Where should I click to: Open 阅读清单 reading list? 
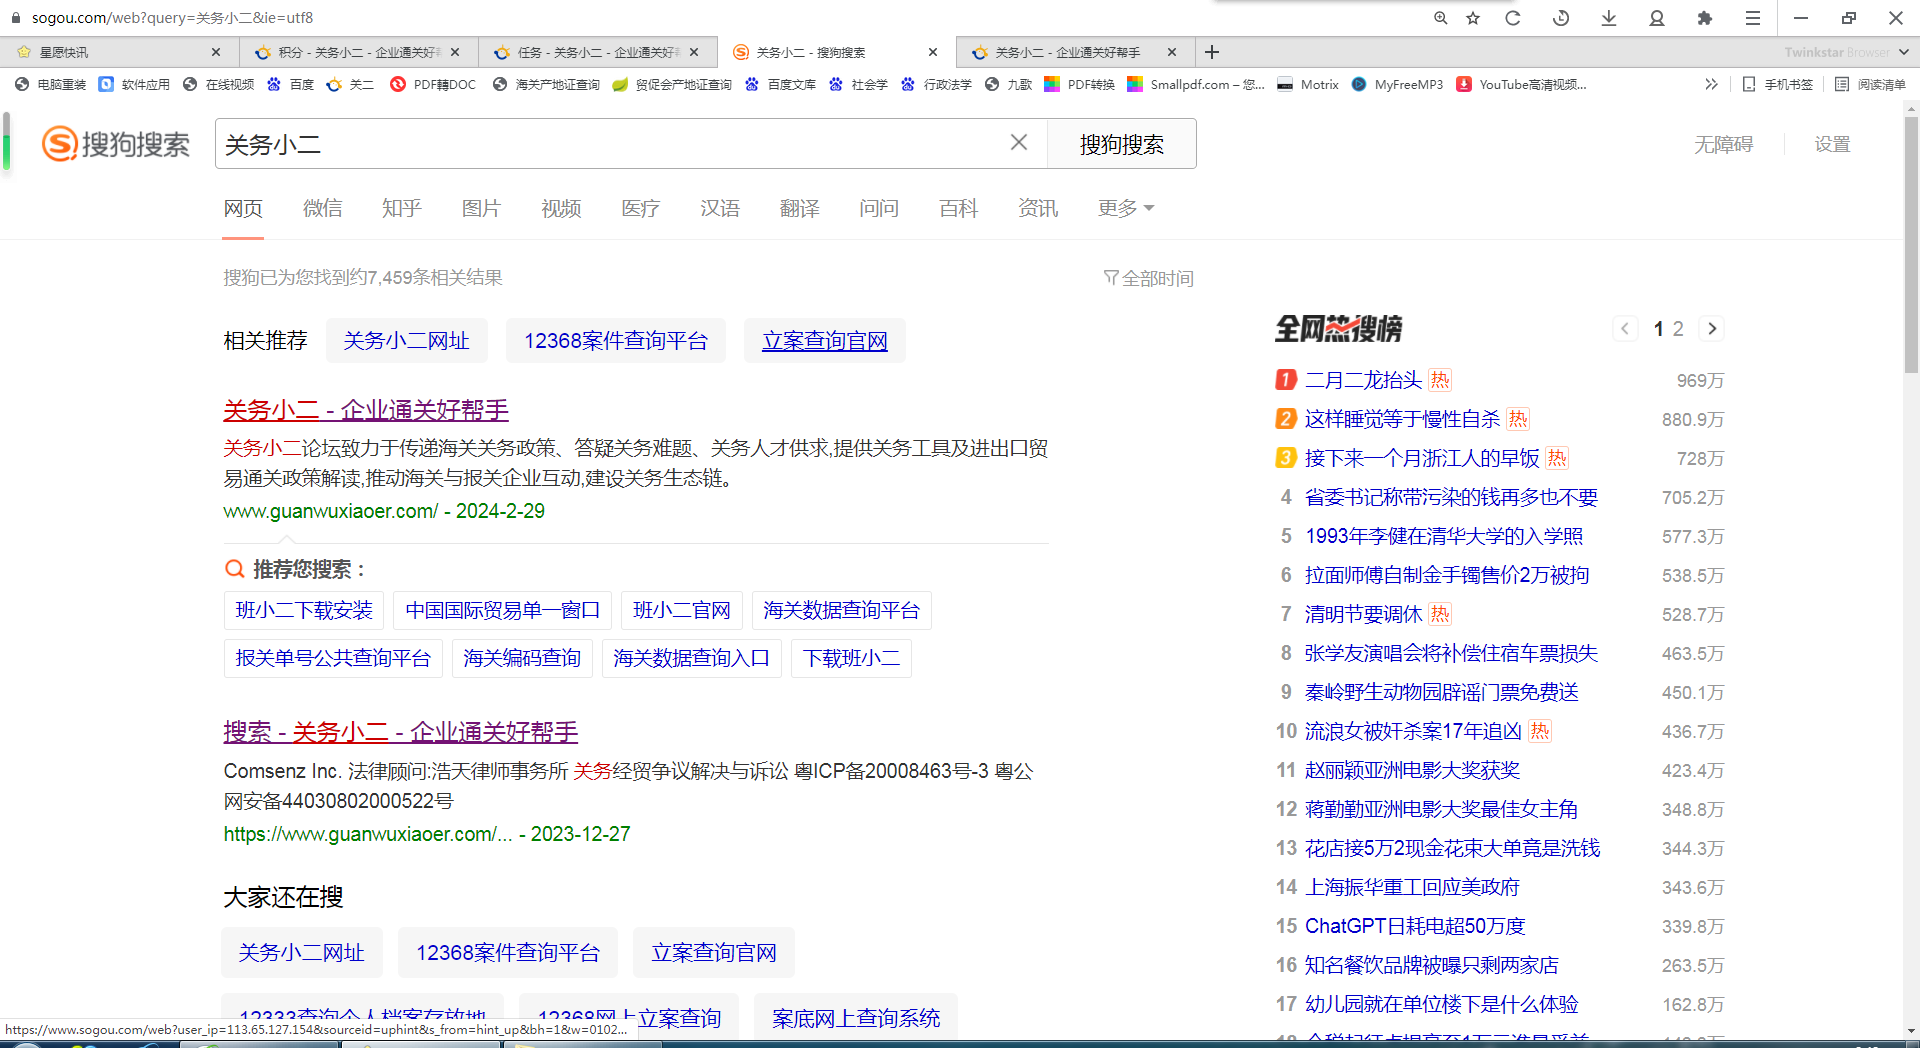click(1870, 85)
